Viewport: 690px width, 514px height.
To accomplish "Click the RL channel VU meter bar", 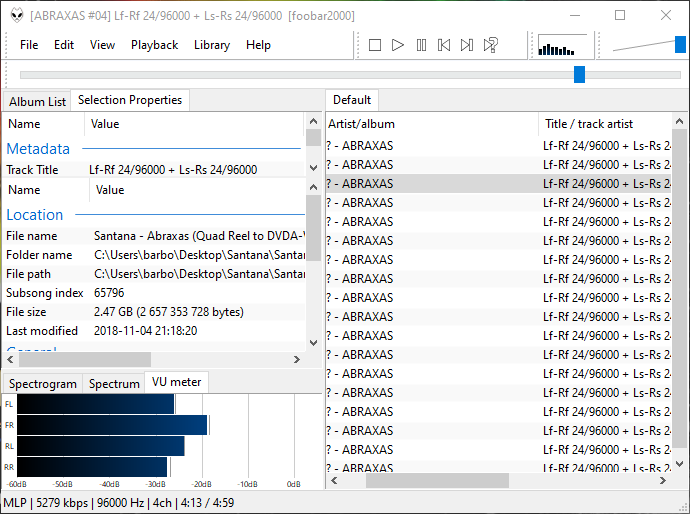I will [100, 446].
